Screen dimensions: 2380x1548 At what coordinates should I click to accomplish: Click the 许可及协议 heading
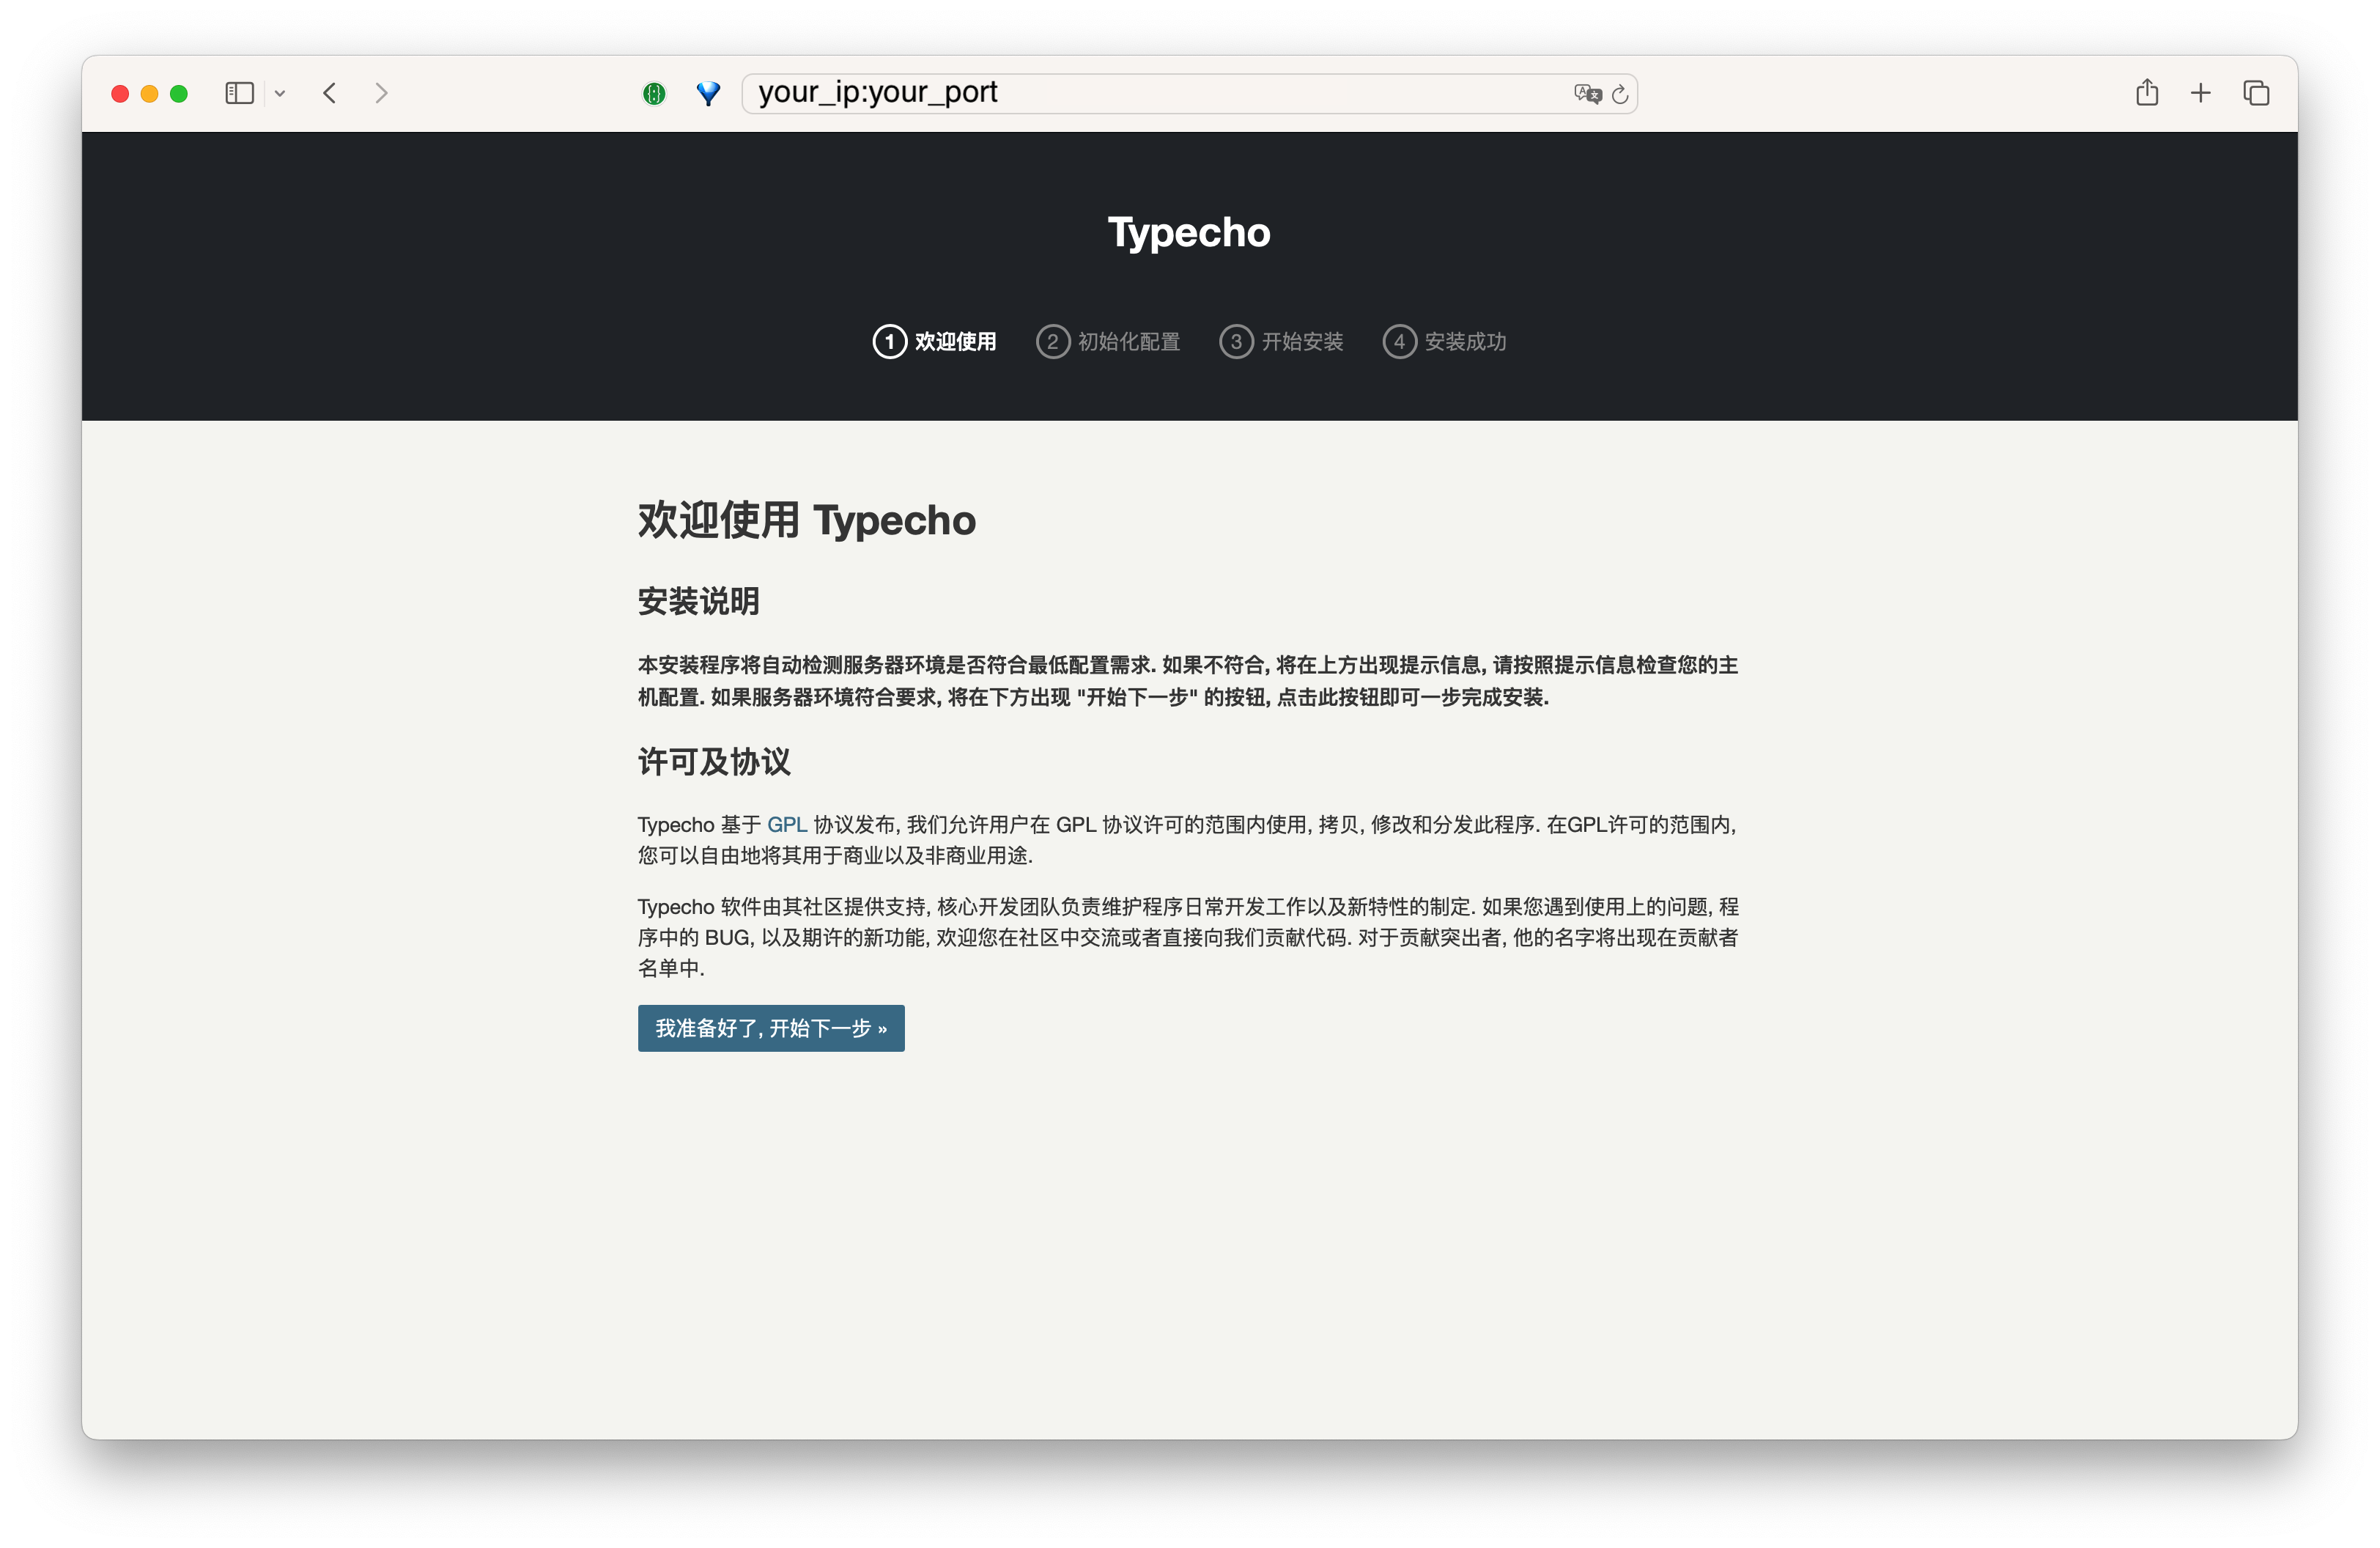pyautogui.click(x=714, y=762)
